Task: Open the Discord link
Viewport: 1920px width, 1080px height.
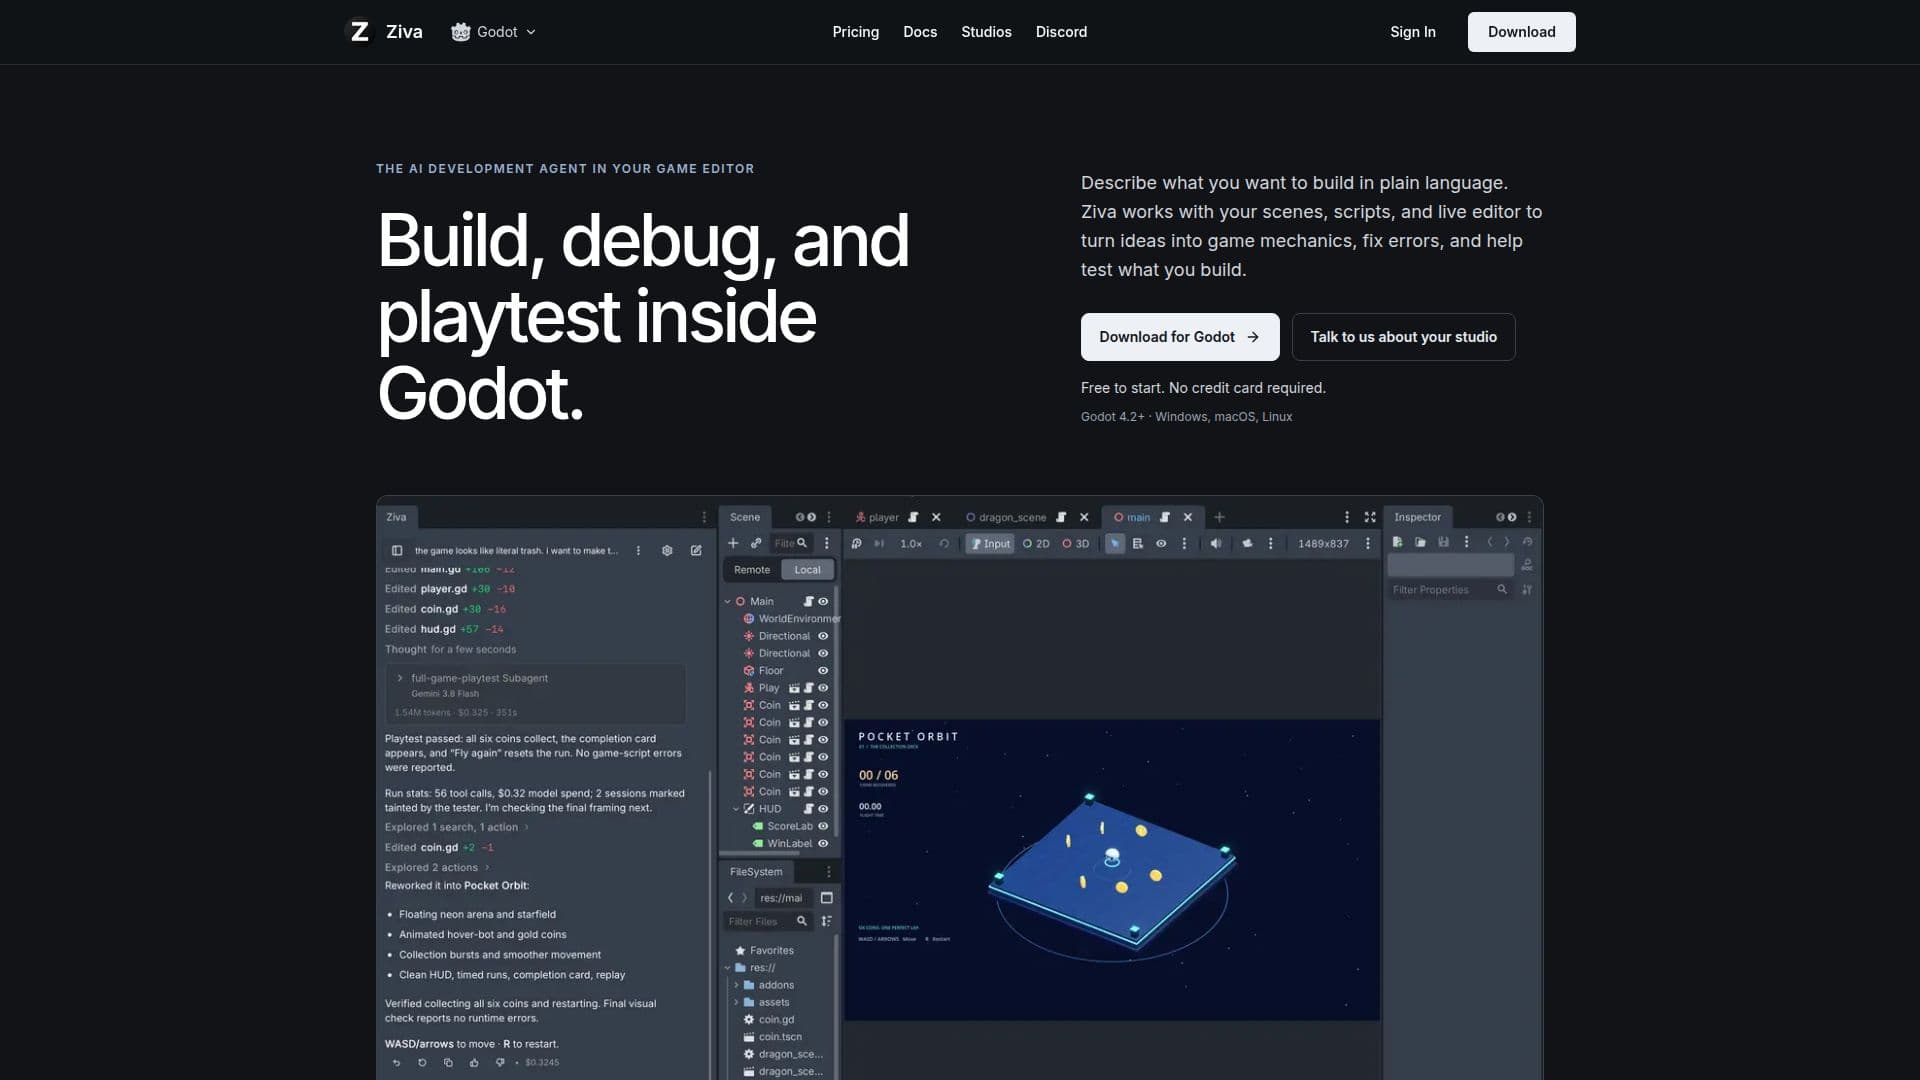Action: click(x=1061, y=32)
